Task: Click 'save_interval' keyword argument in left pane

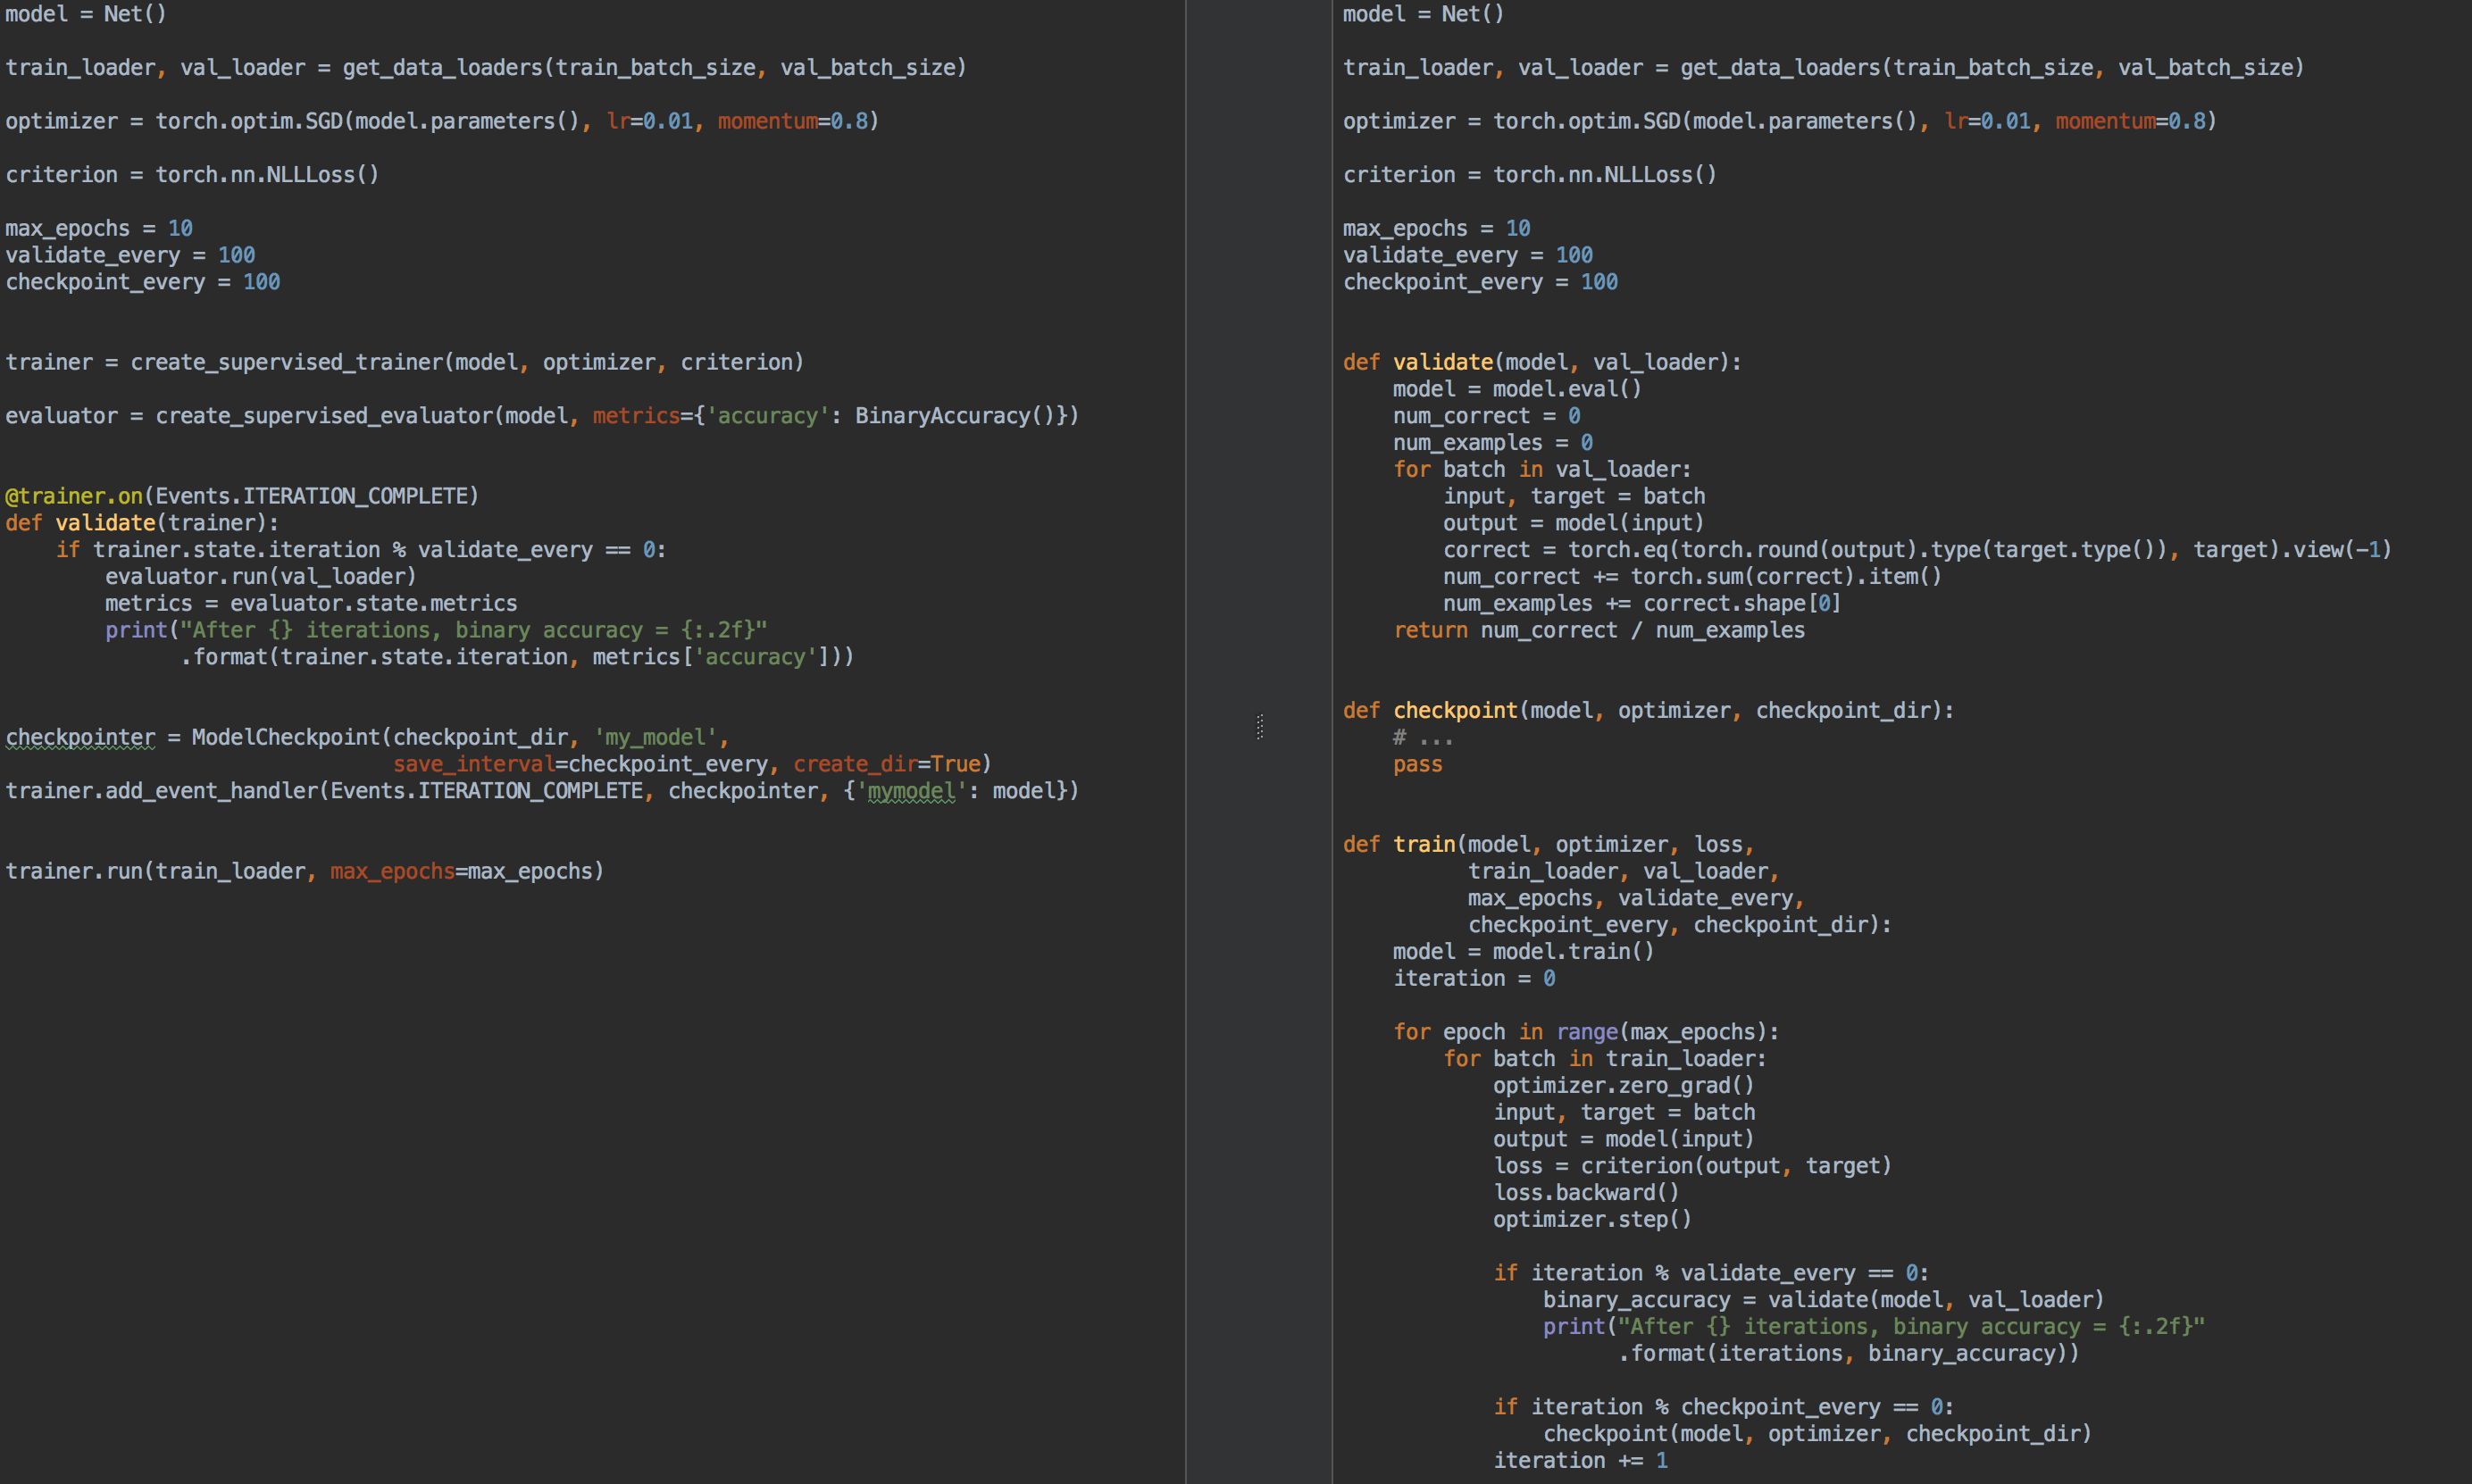Action: click(x=473, y=764)
